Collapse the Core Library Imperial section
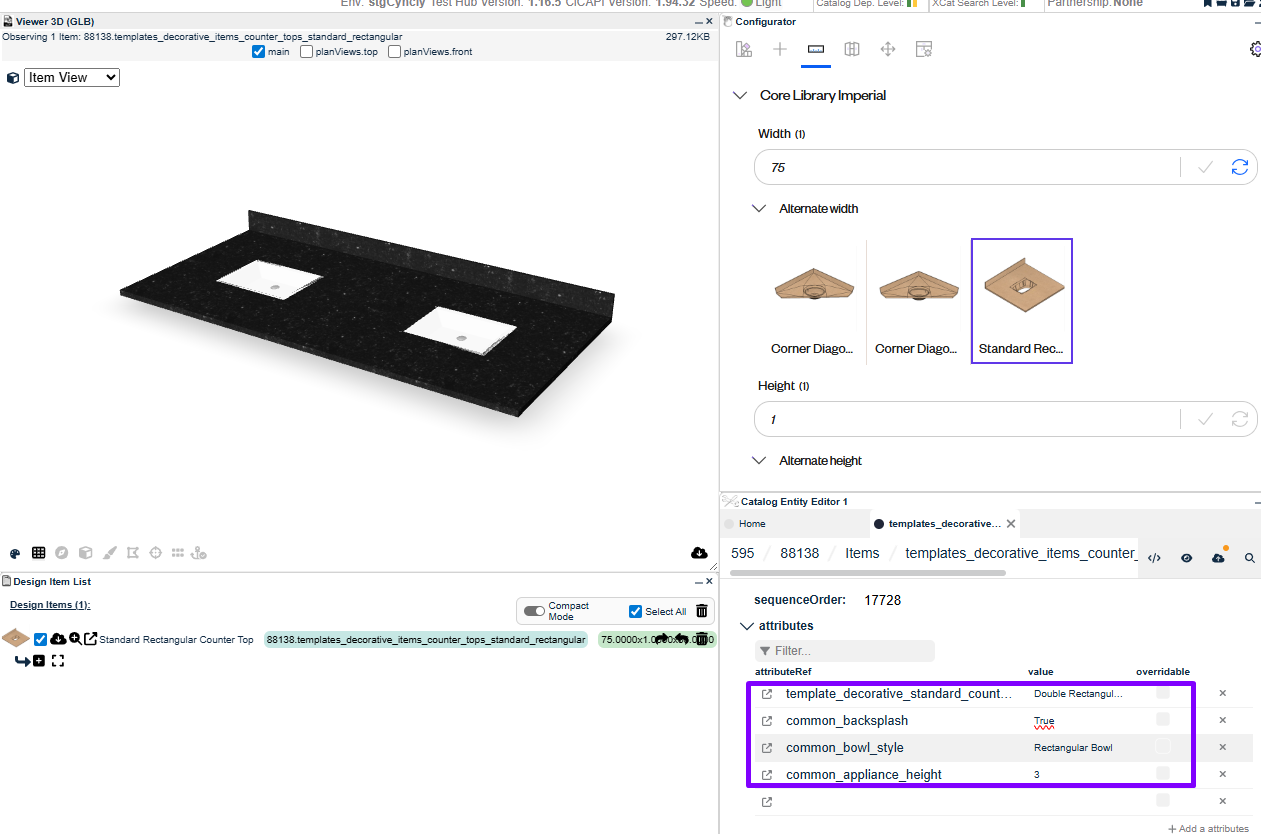 click(x=740, y=96)
